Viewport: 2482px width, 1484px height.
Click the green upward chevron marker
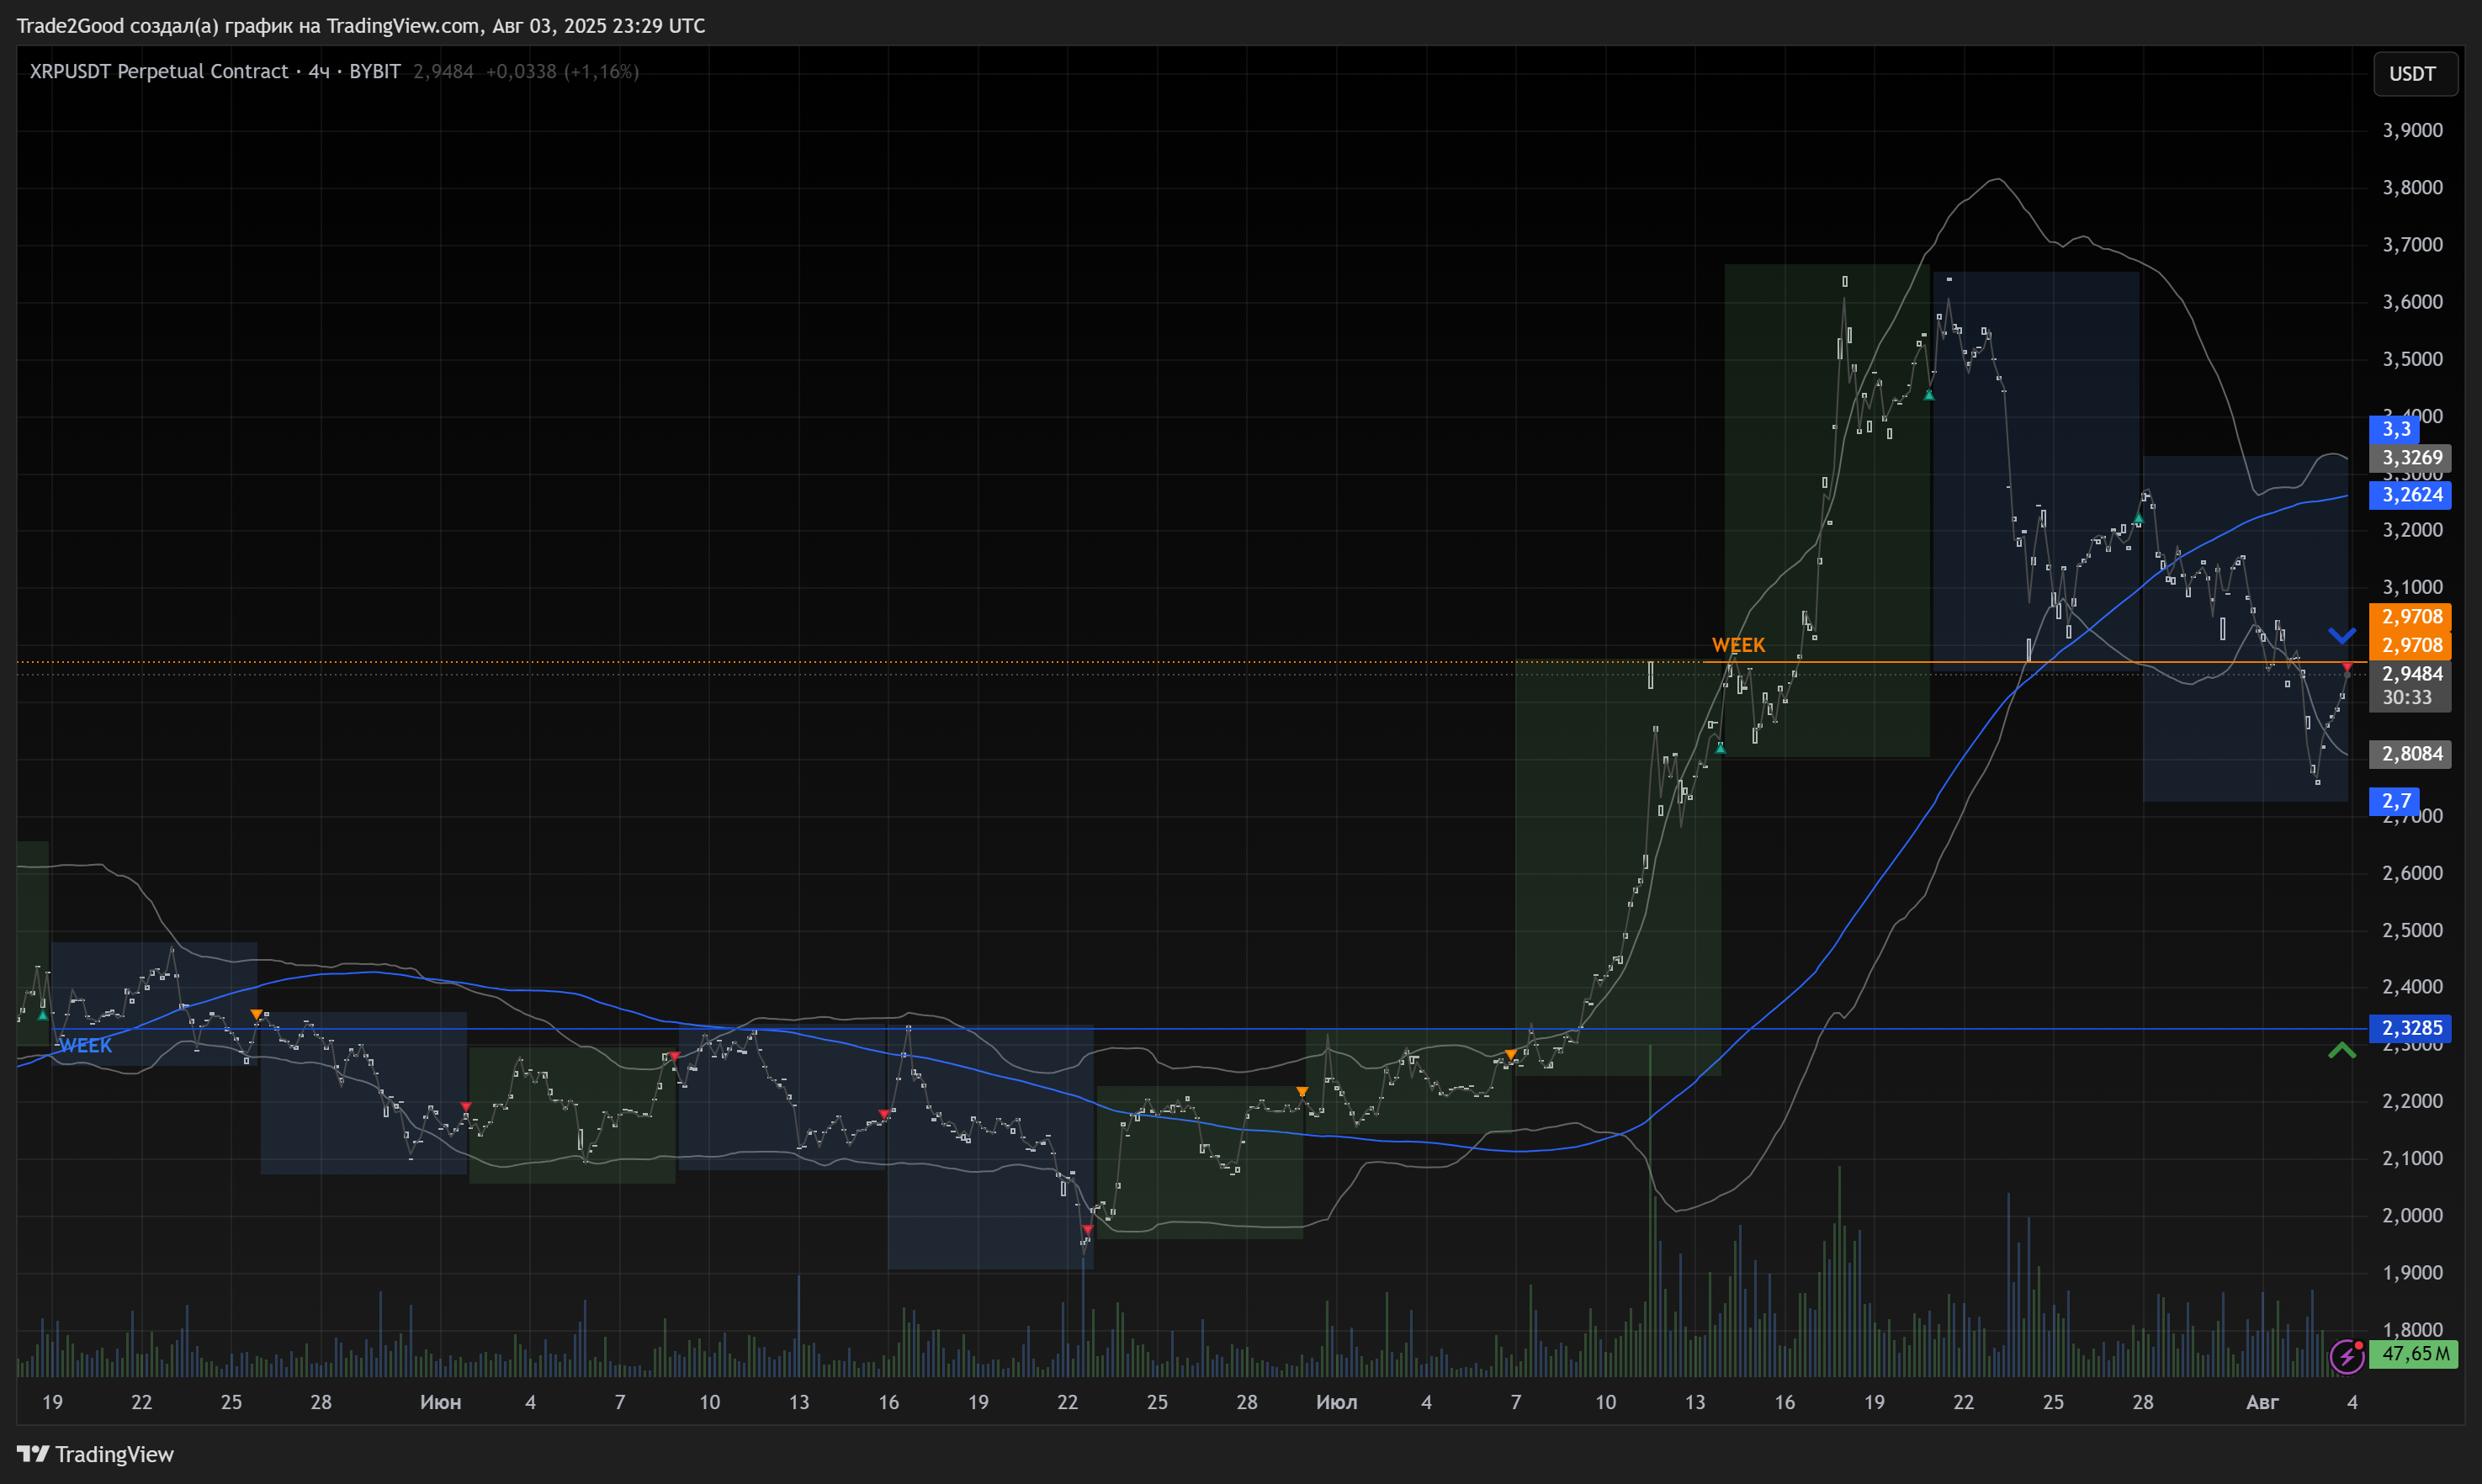click(x=2342, y=1050)
